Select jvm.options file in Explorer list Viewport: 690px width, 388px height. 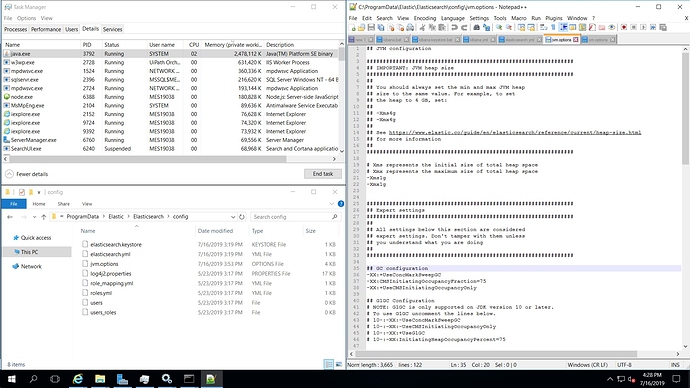[104, 264]
